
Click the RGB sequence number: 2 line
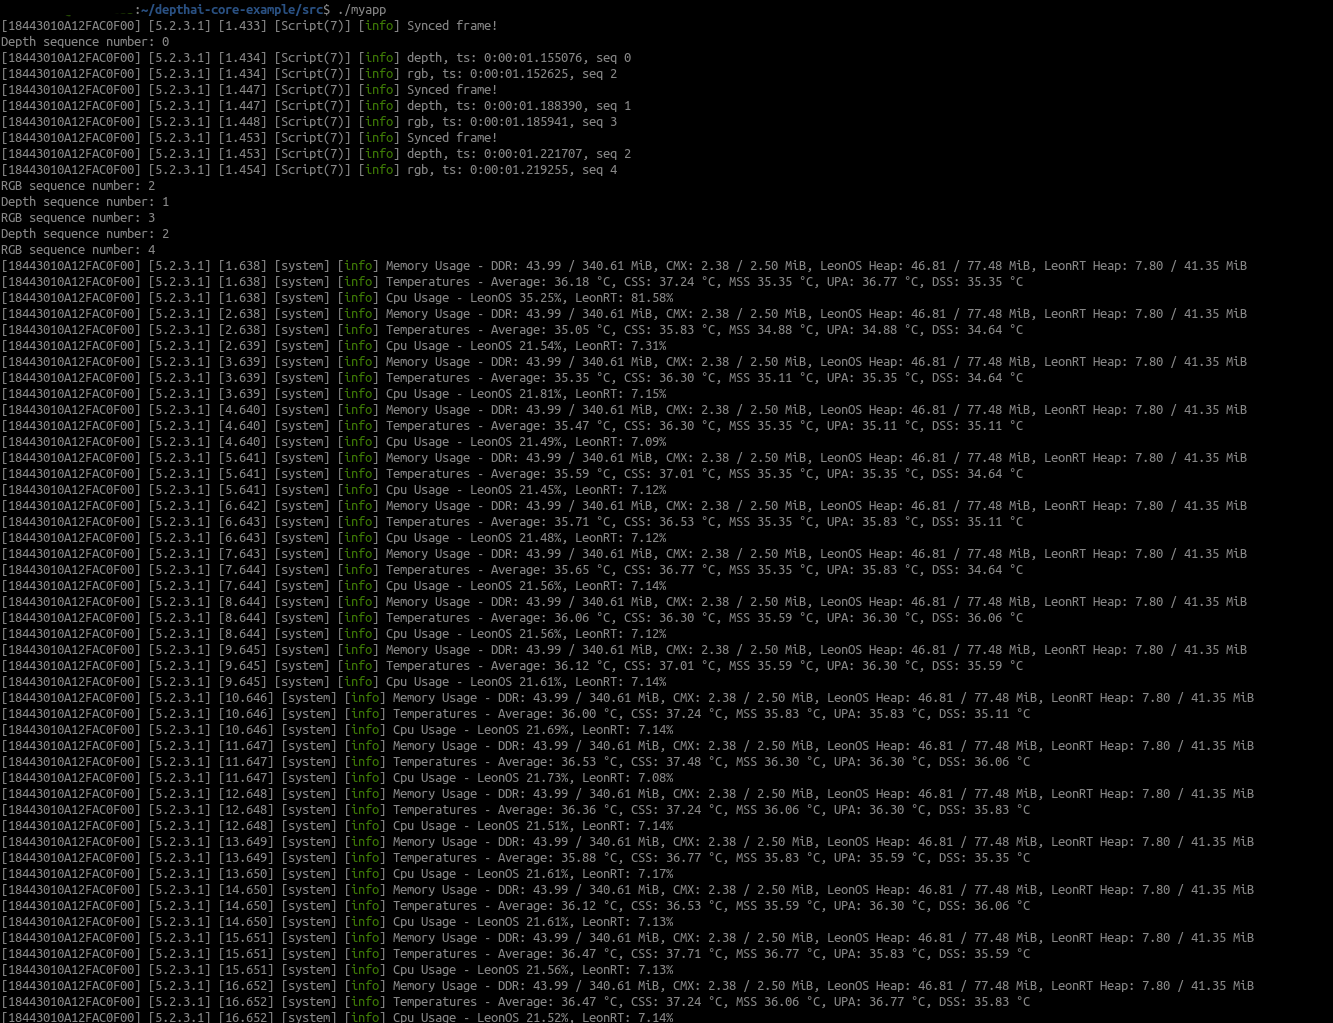point(77,185)
